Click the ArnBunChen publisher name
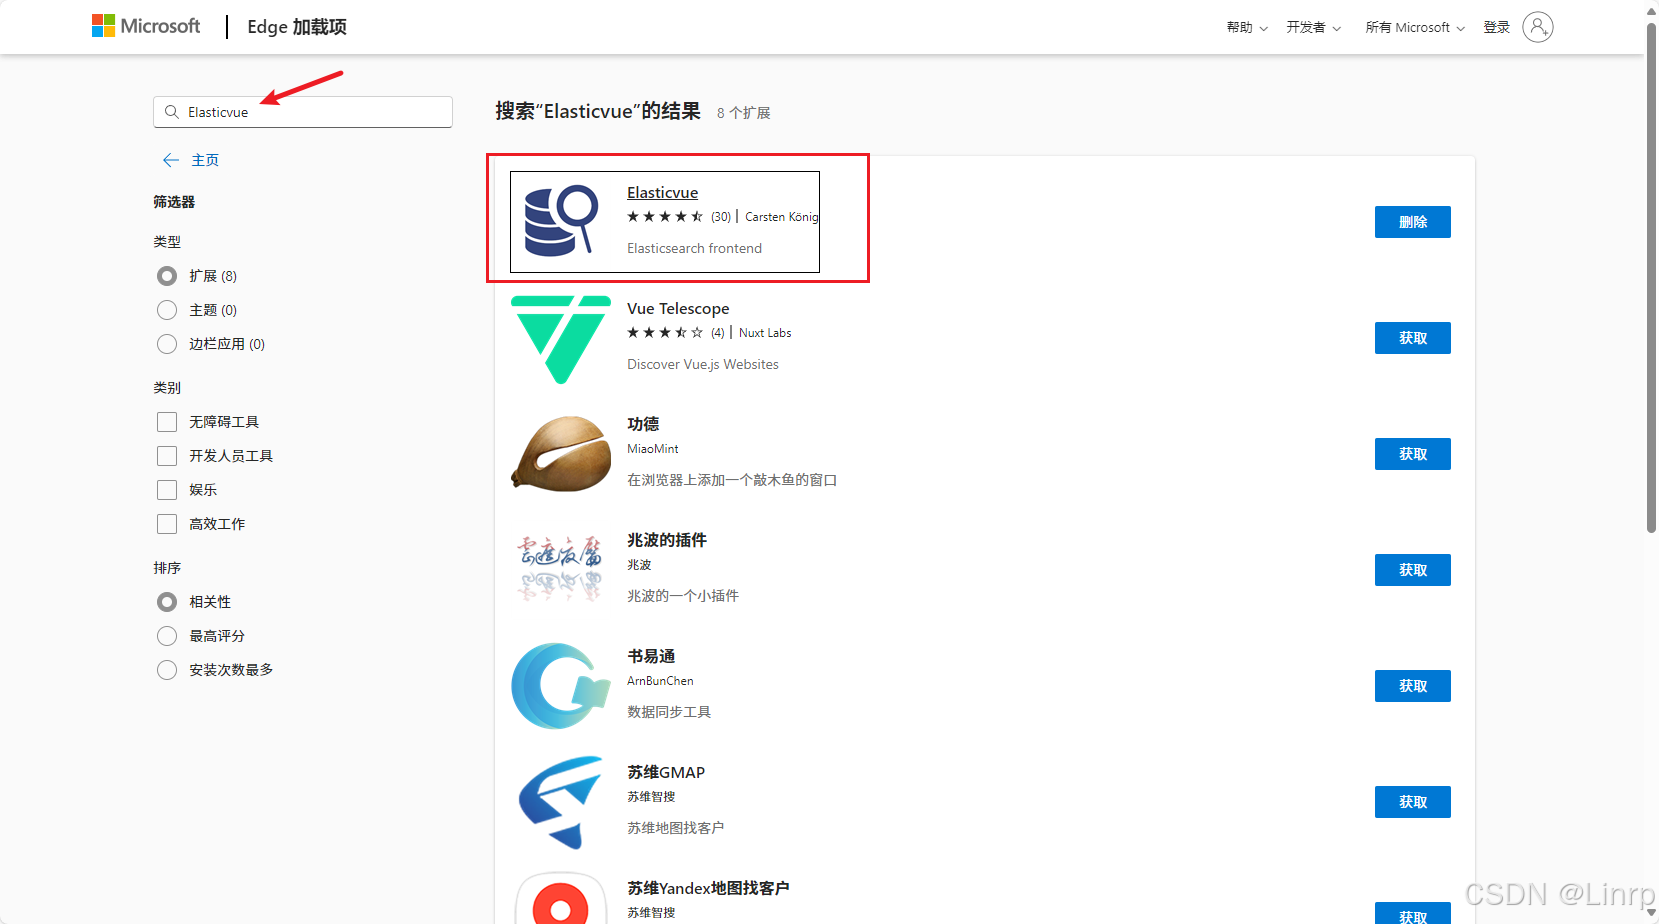 pyautogui.click(x=660, y=681)
